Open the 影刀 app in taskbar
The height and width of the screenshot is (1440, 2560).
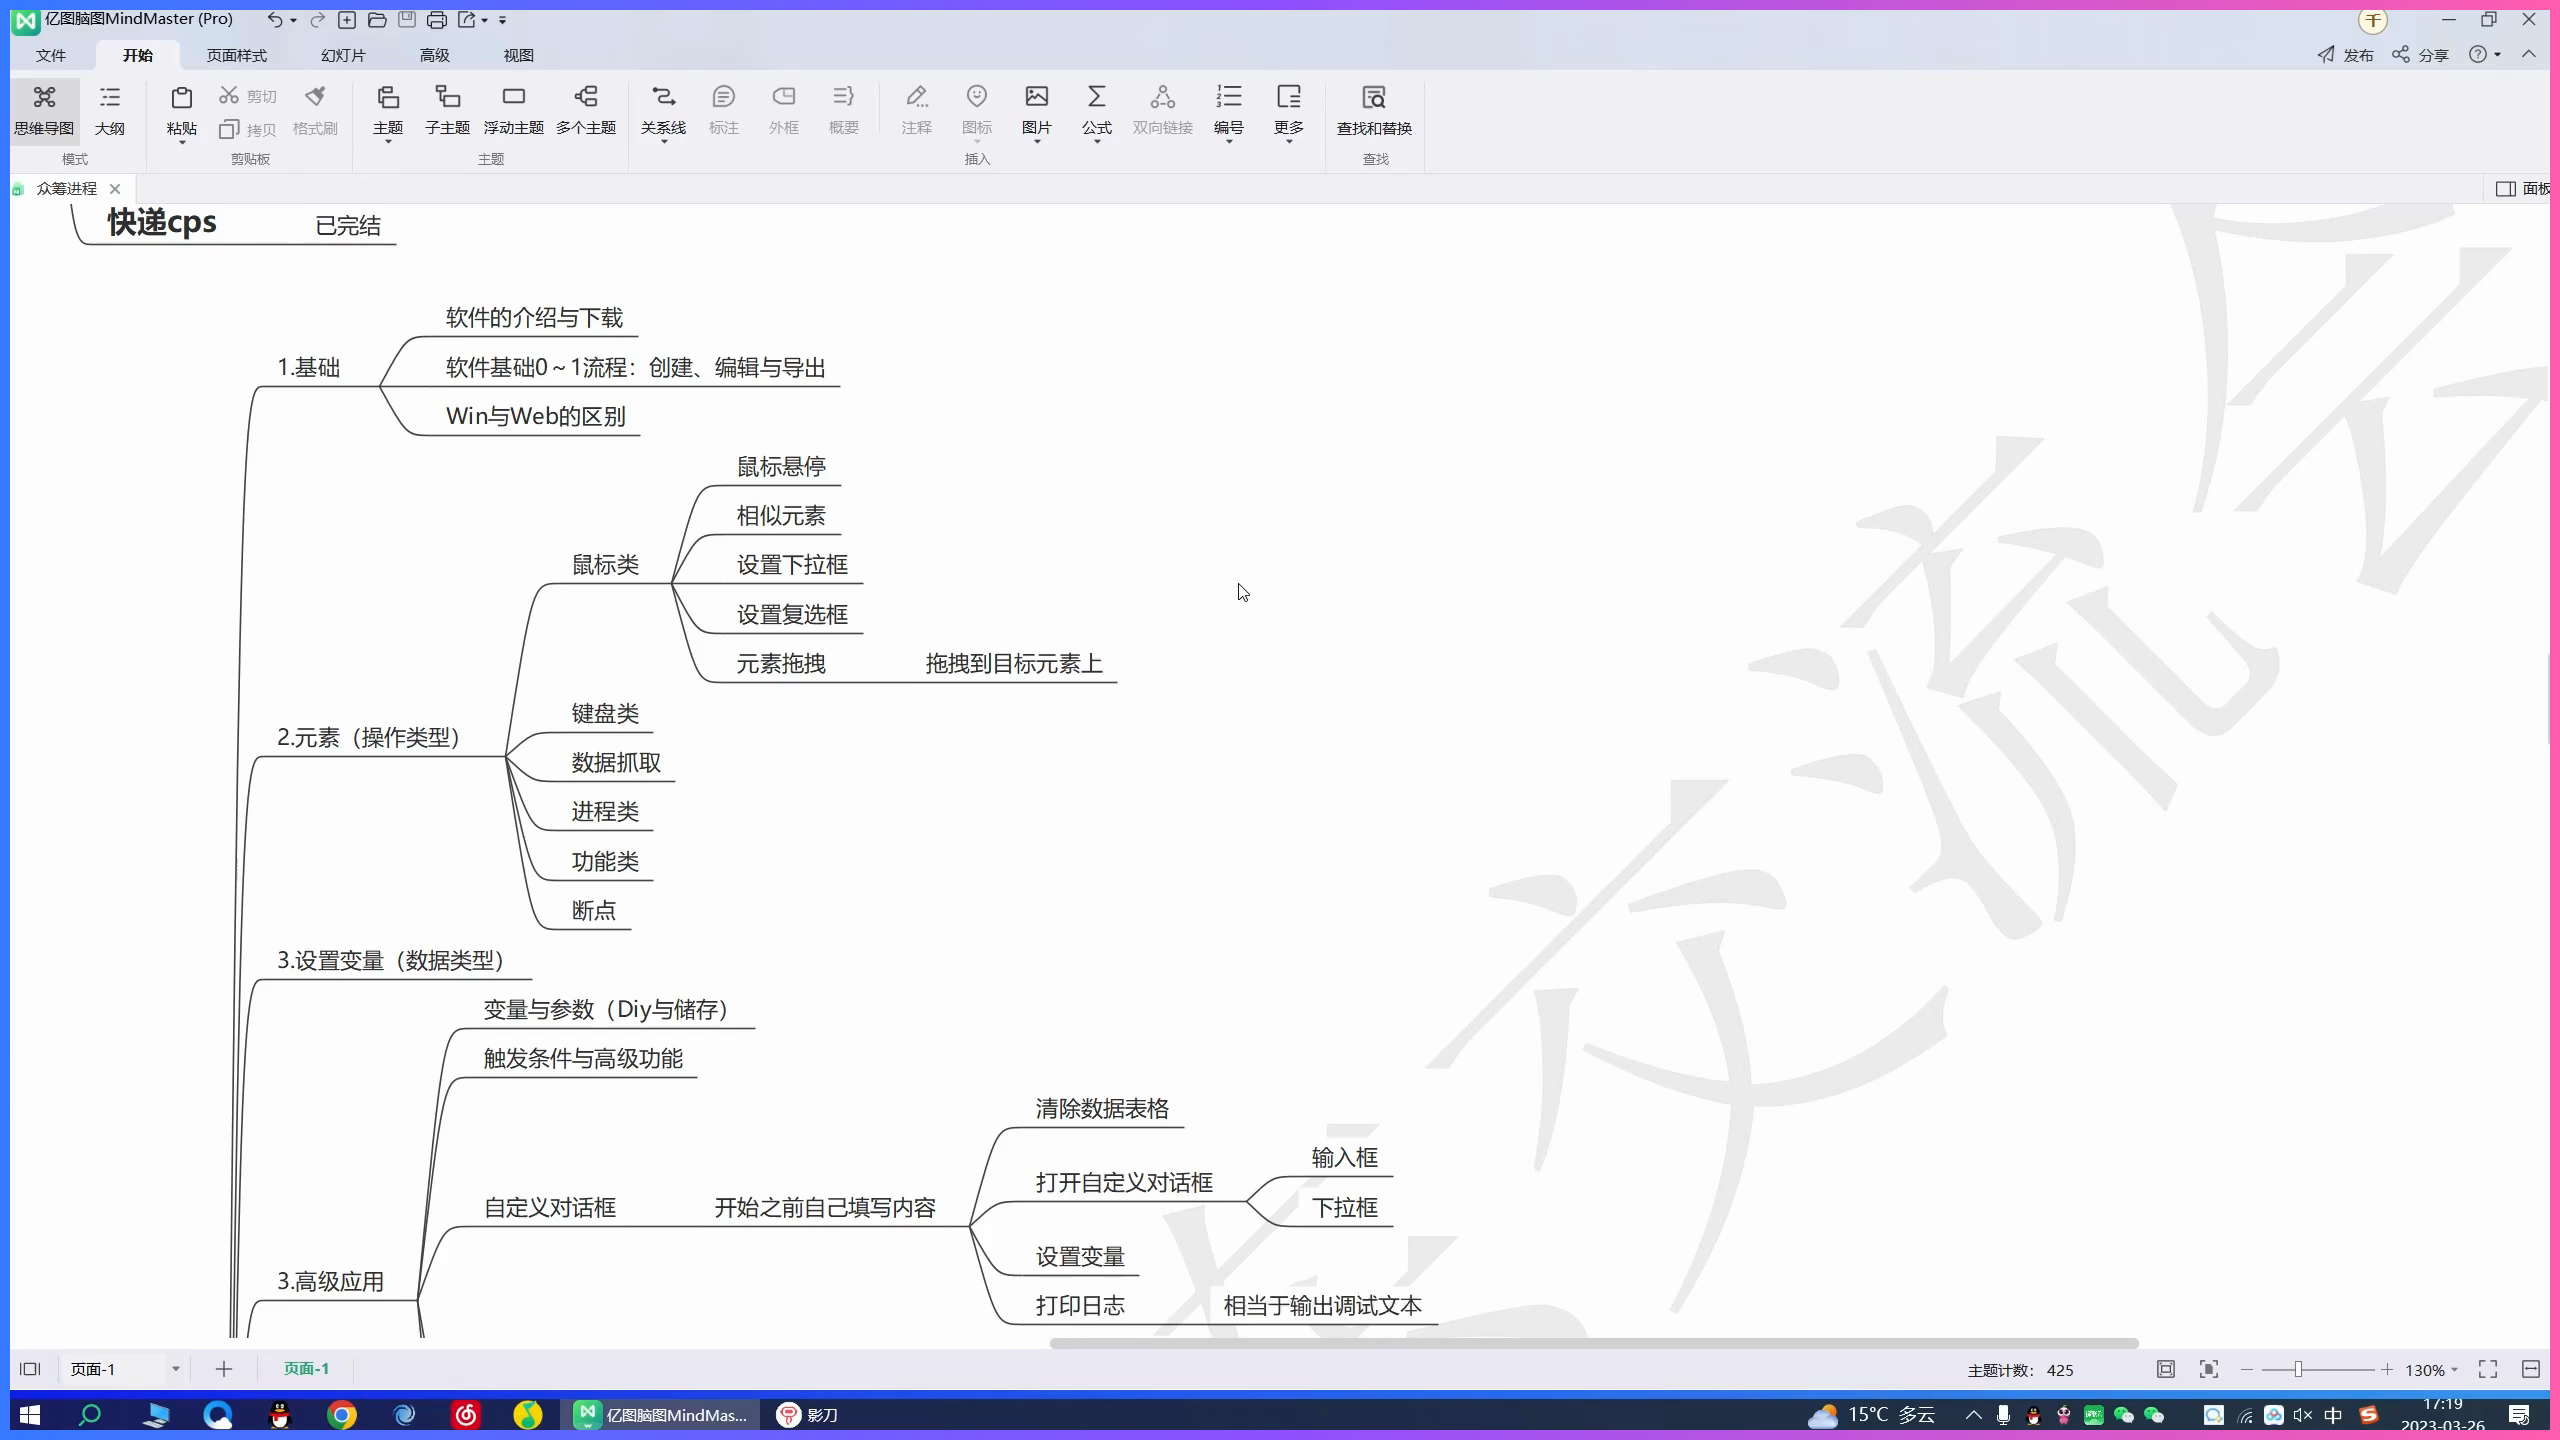coord(808,1415)
